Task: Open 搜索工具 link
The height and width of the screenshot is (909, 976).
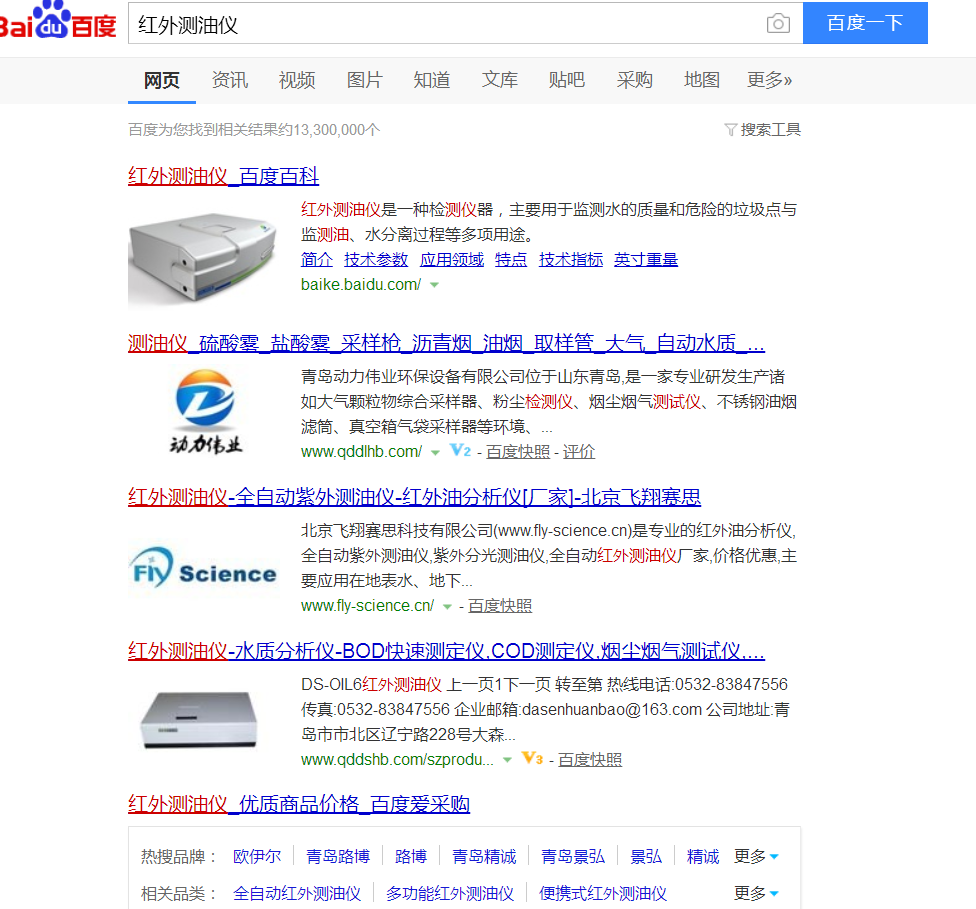Action: pyautogui.click(x=771, y=130)
